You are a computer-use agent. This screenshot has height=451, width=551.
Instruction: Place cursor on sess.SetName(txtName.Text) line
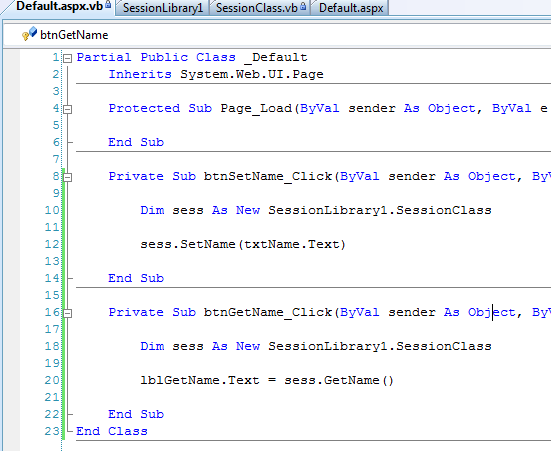click(x=243, y=244)
